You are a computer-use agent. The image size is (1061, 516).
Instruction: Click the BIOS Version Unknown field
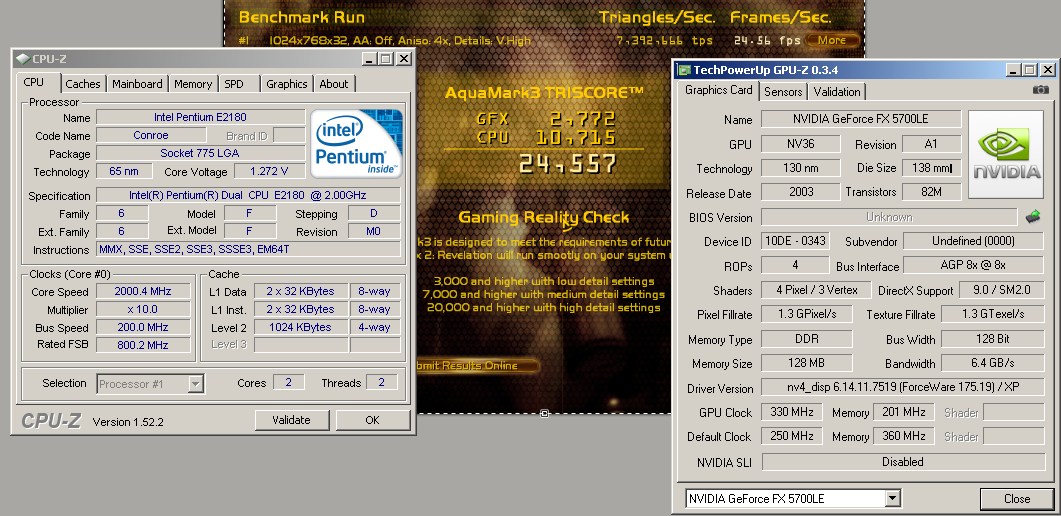tap(889, 217)
